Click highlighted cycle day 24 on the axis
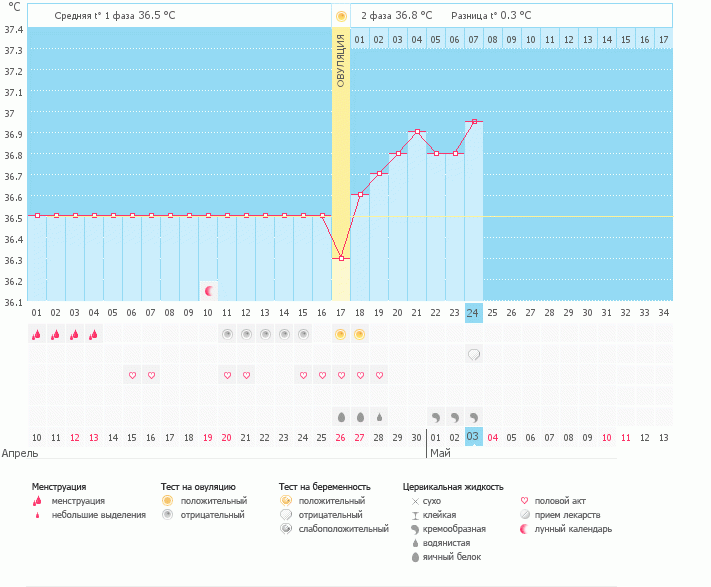 pos(474,312)
